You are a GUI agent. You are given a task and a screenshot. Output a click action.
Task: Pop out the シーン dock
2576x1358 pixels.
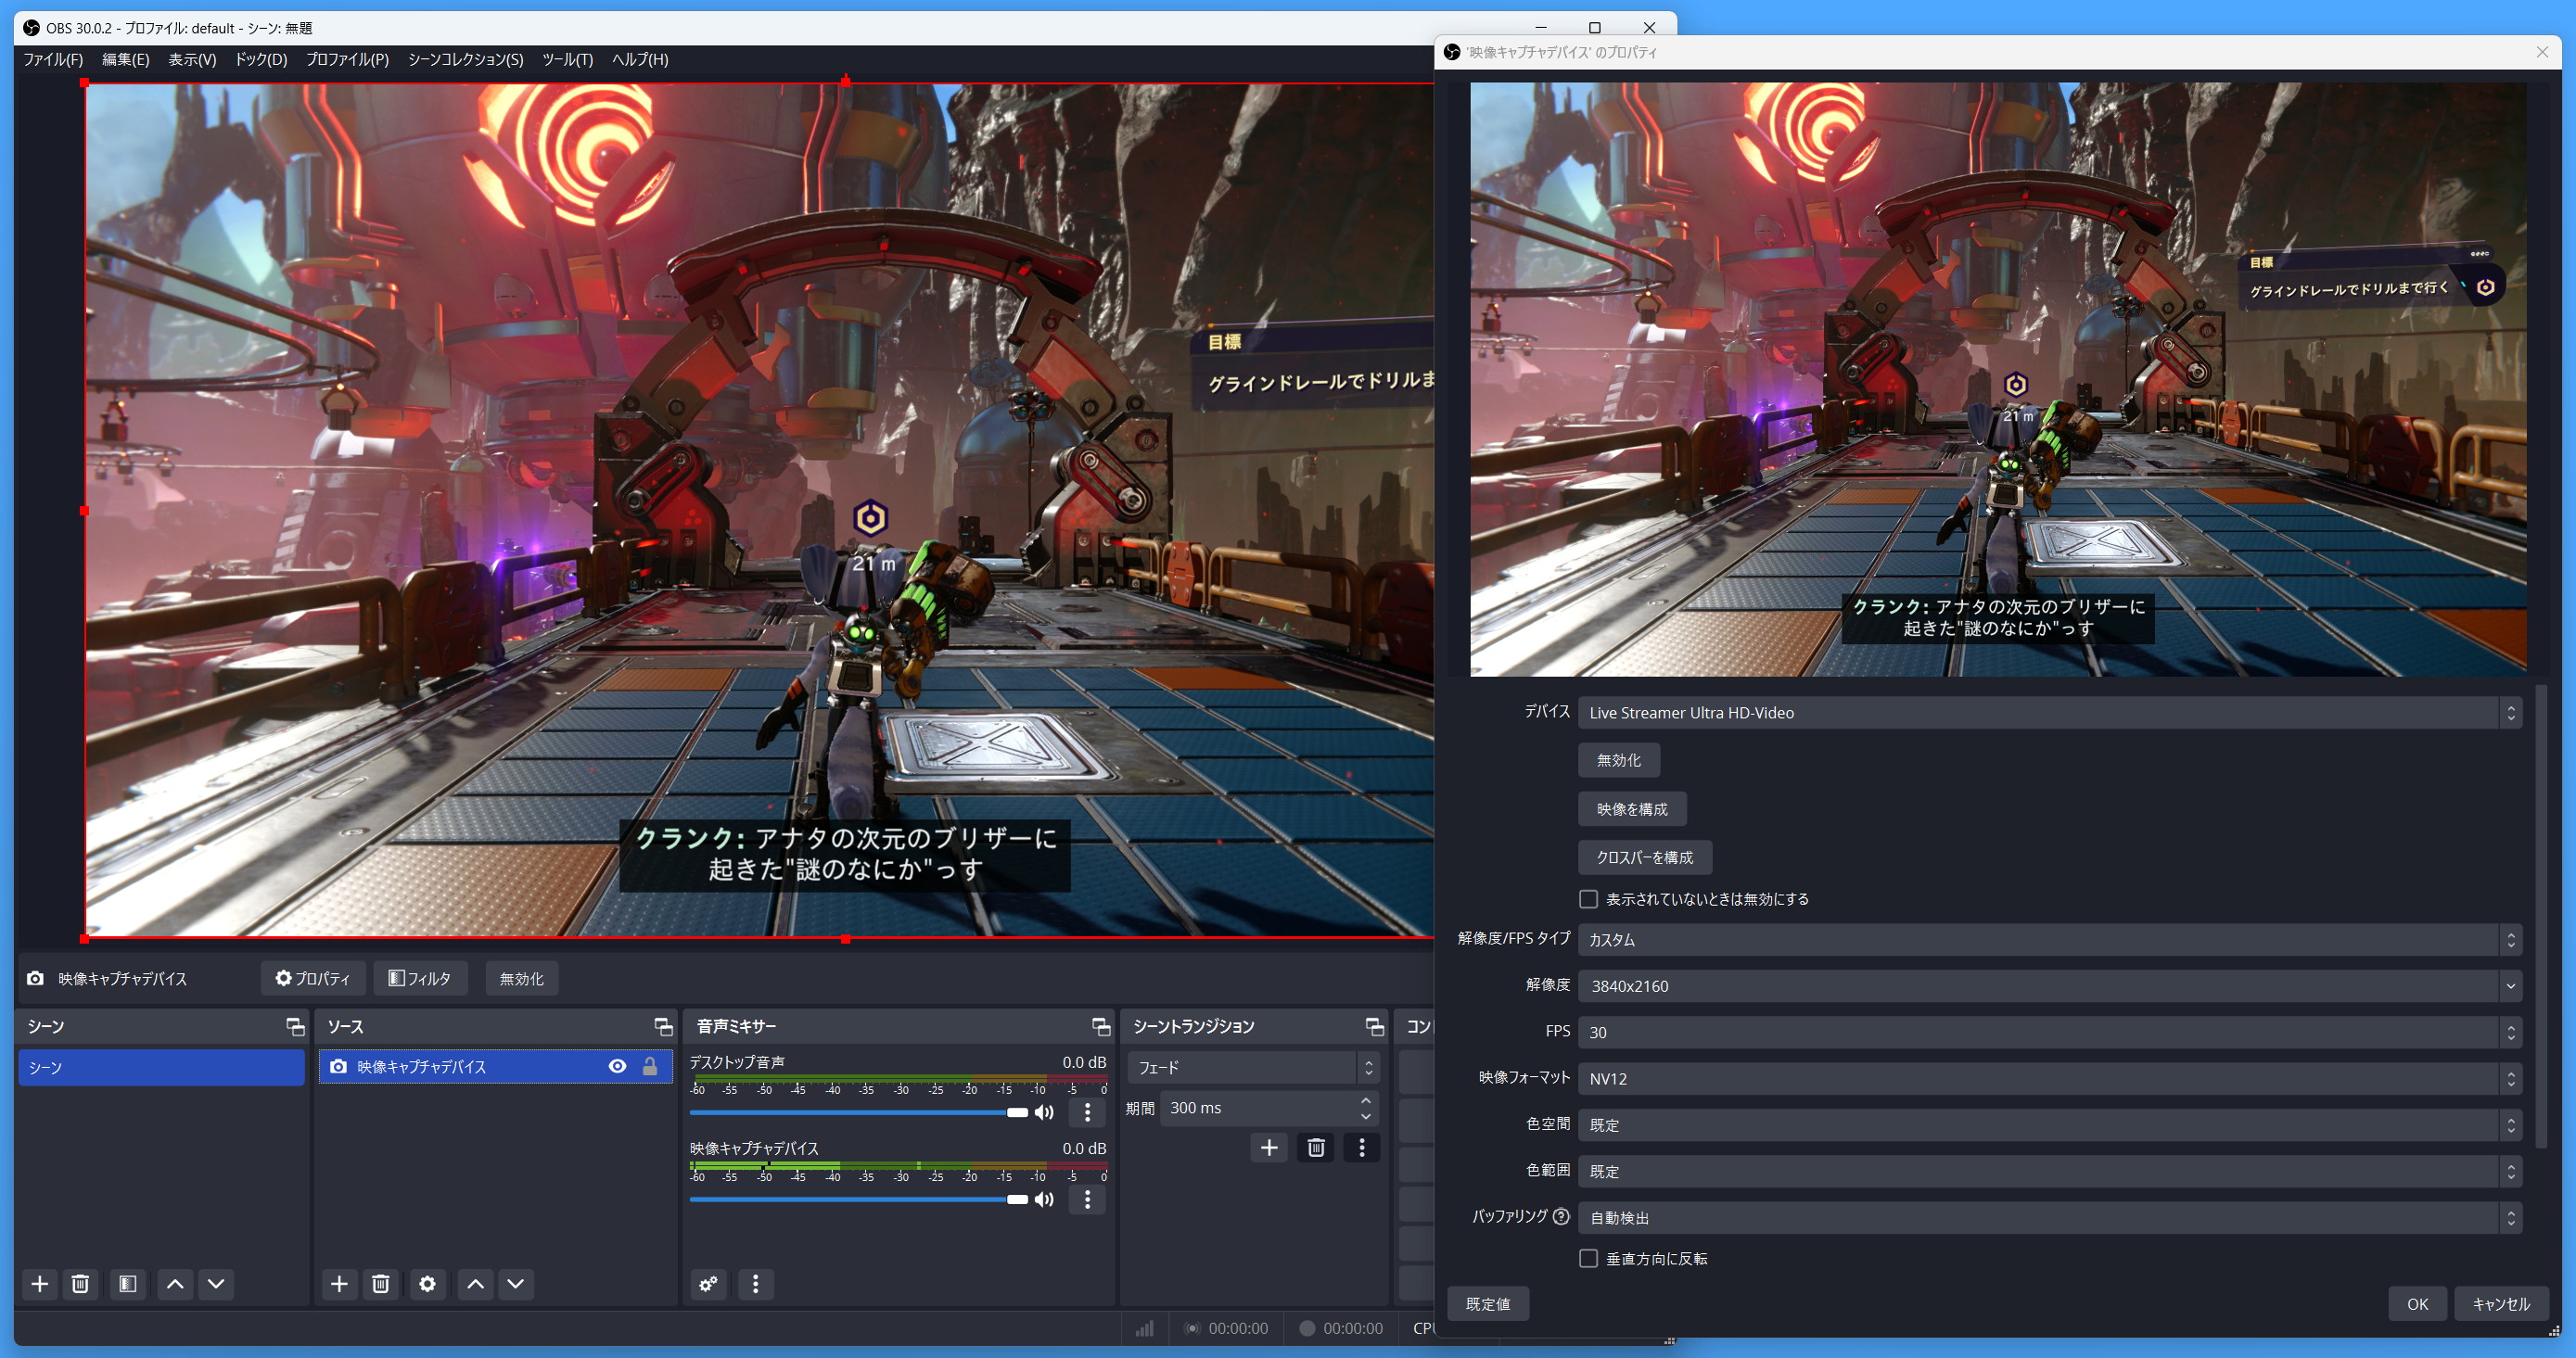click(295, 1027)
